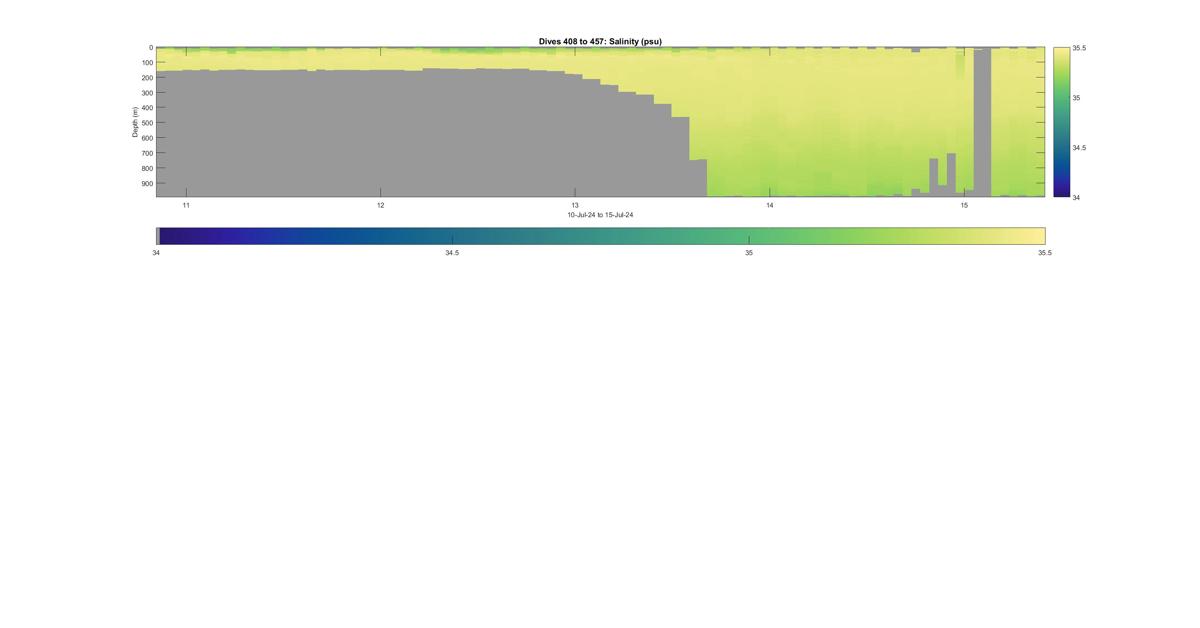Click the 'Depth (m)' y-axis label
1200x628 pixels.
pyautogui.click(x=134, y=122)
